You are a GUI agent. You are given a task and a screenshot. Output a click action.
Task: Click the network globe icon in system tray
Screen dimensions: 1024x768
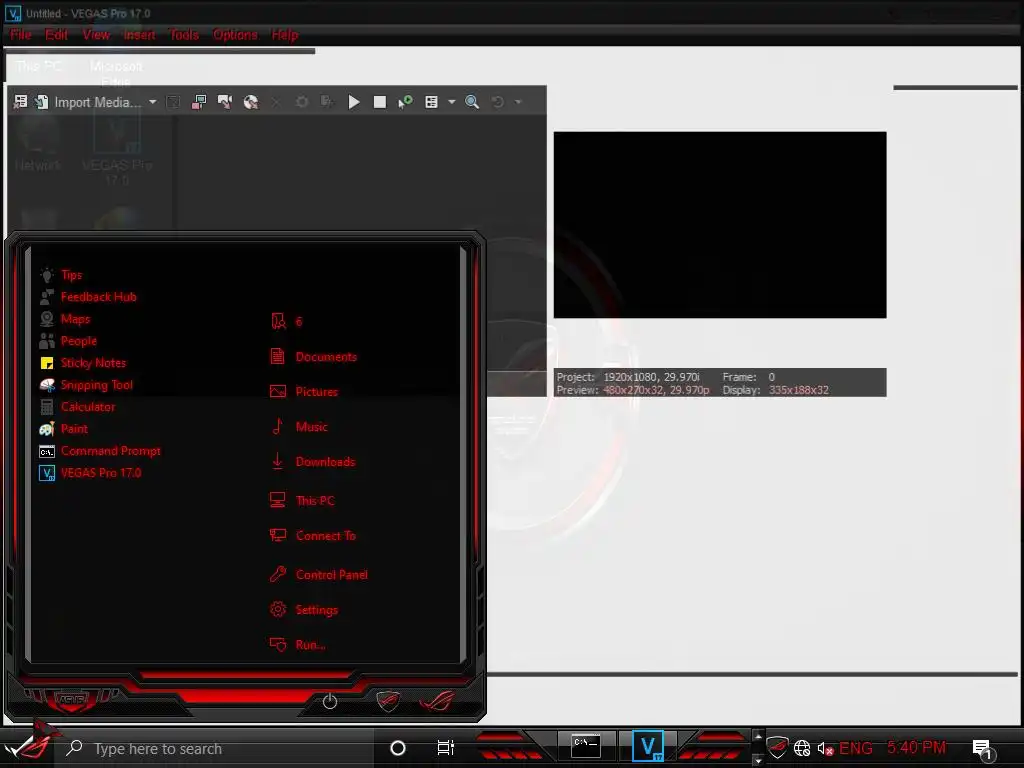coord(802,748)
